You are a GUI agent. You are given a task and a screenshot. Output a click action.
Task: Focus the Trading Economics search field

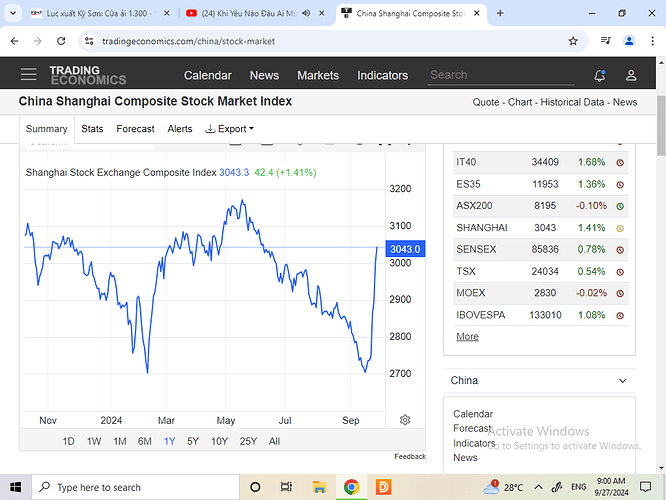[501, 75]
